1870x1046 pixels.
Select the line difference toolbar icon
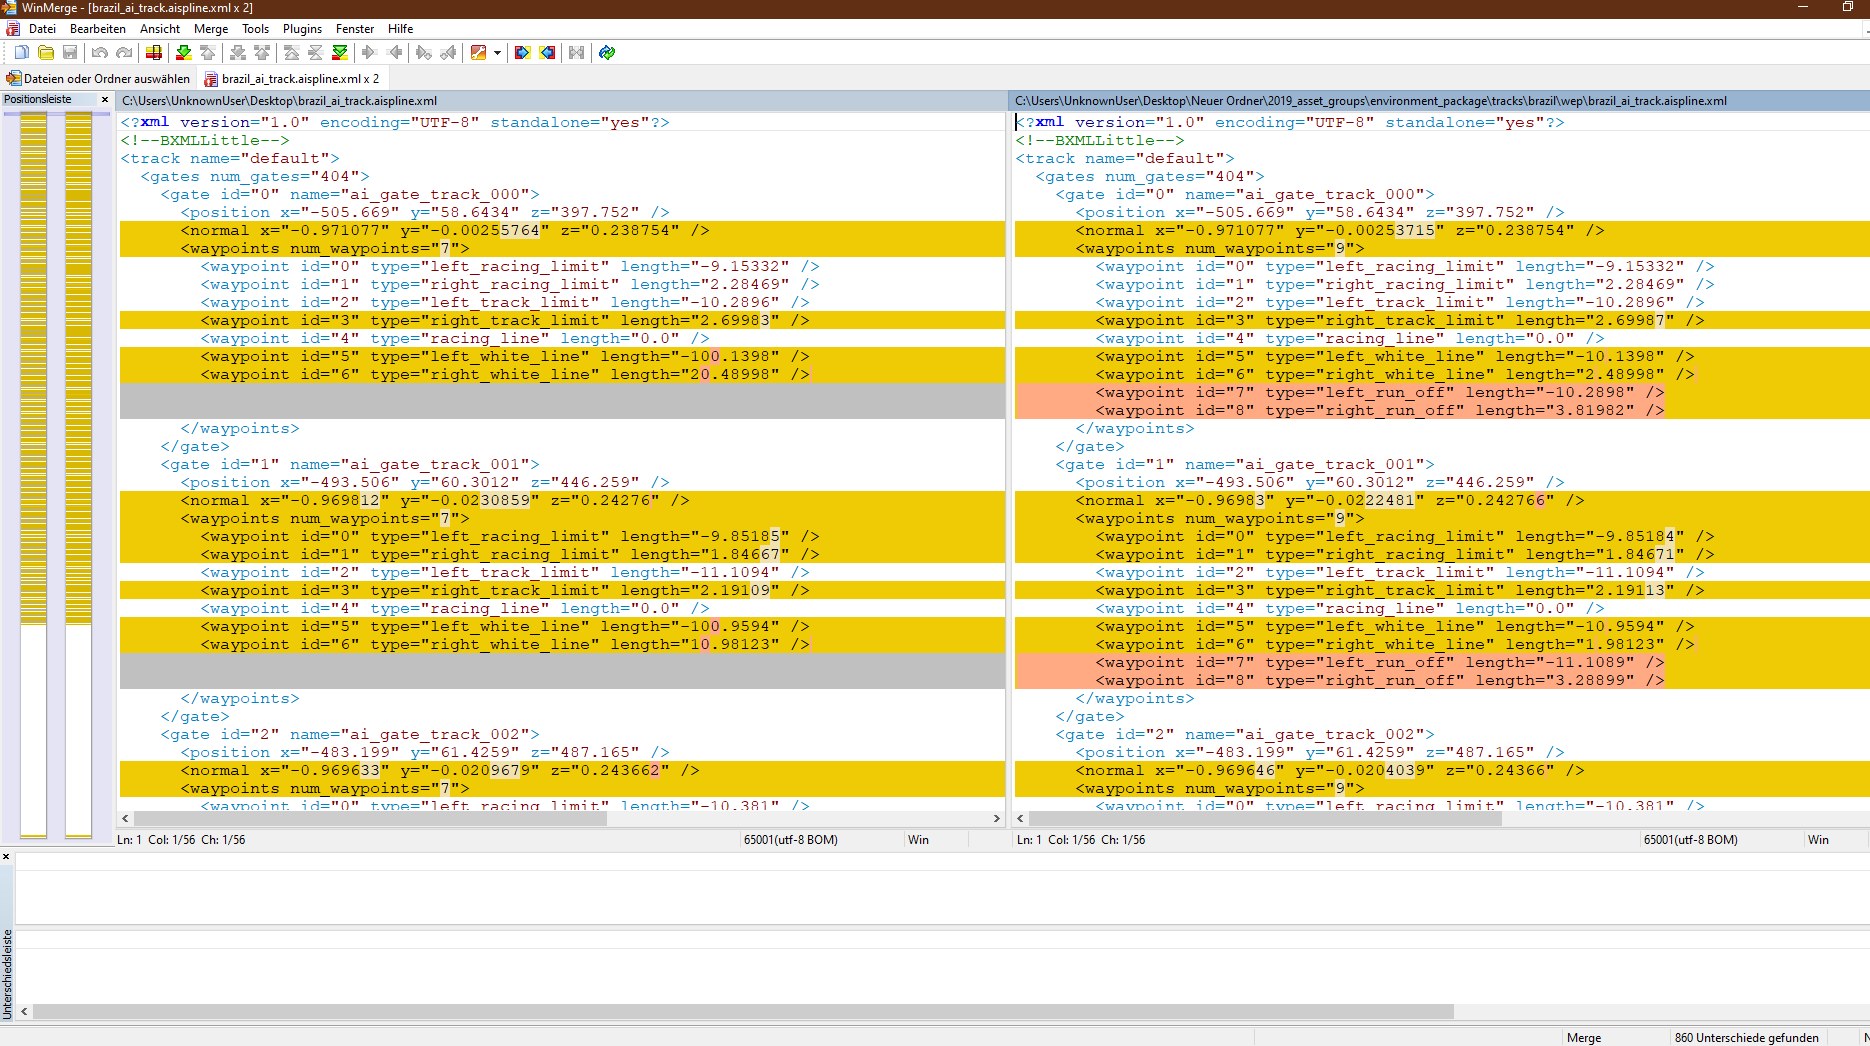coord(154,52)
